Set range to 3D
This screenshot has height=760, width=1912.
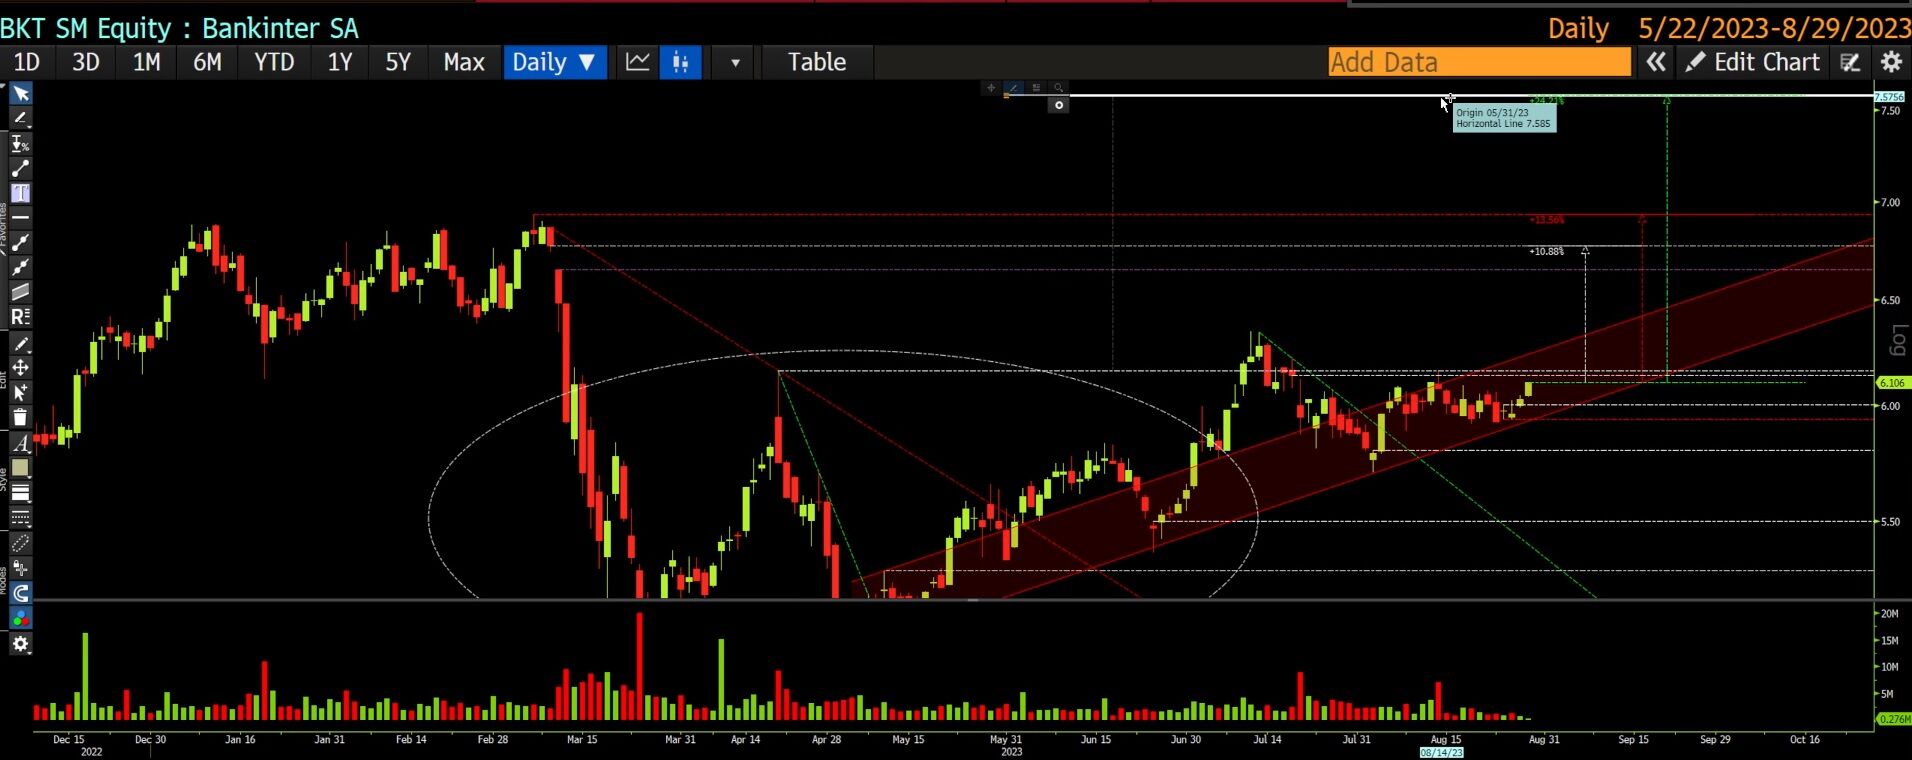tap(86, 62)
